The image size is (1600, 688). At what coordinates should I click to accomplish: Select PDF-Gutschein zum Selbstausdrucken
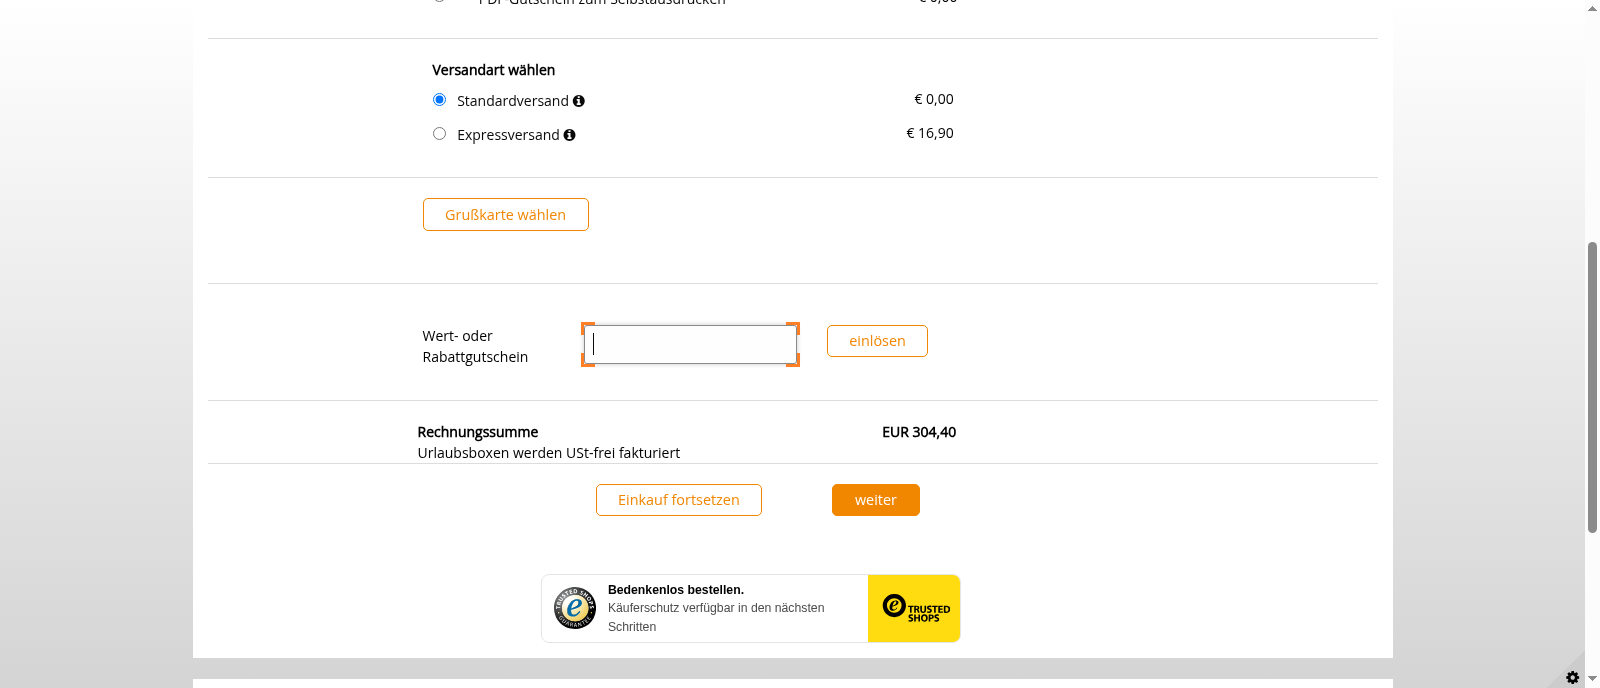tap(439, 1)
